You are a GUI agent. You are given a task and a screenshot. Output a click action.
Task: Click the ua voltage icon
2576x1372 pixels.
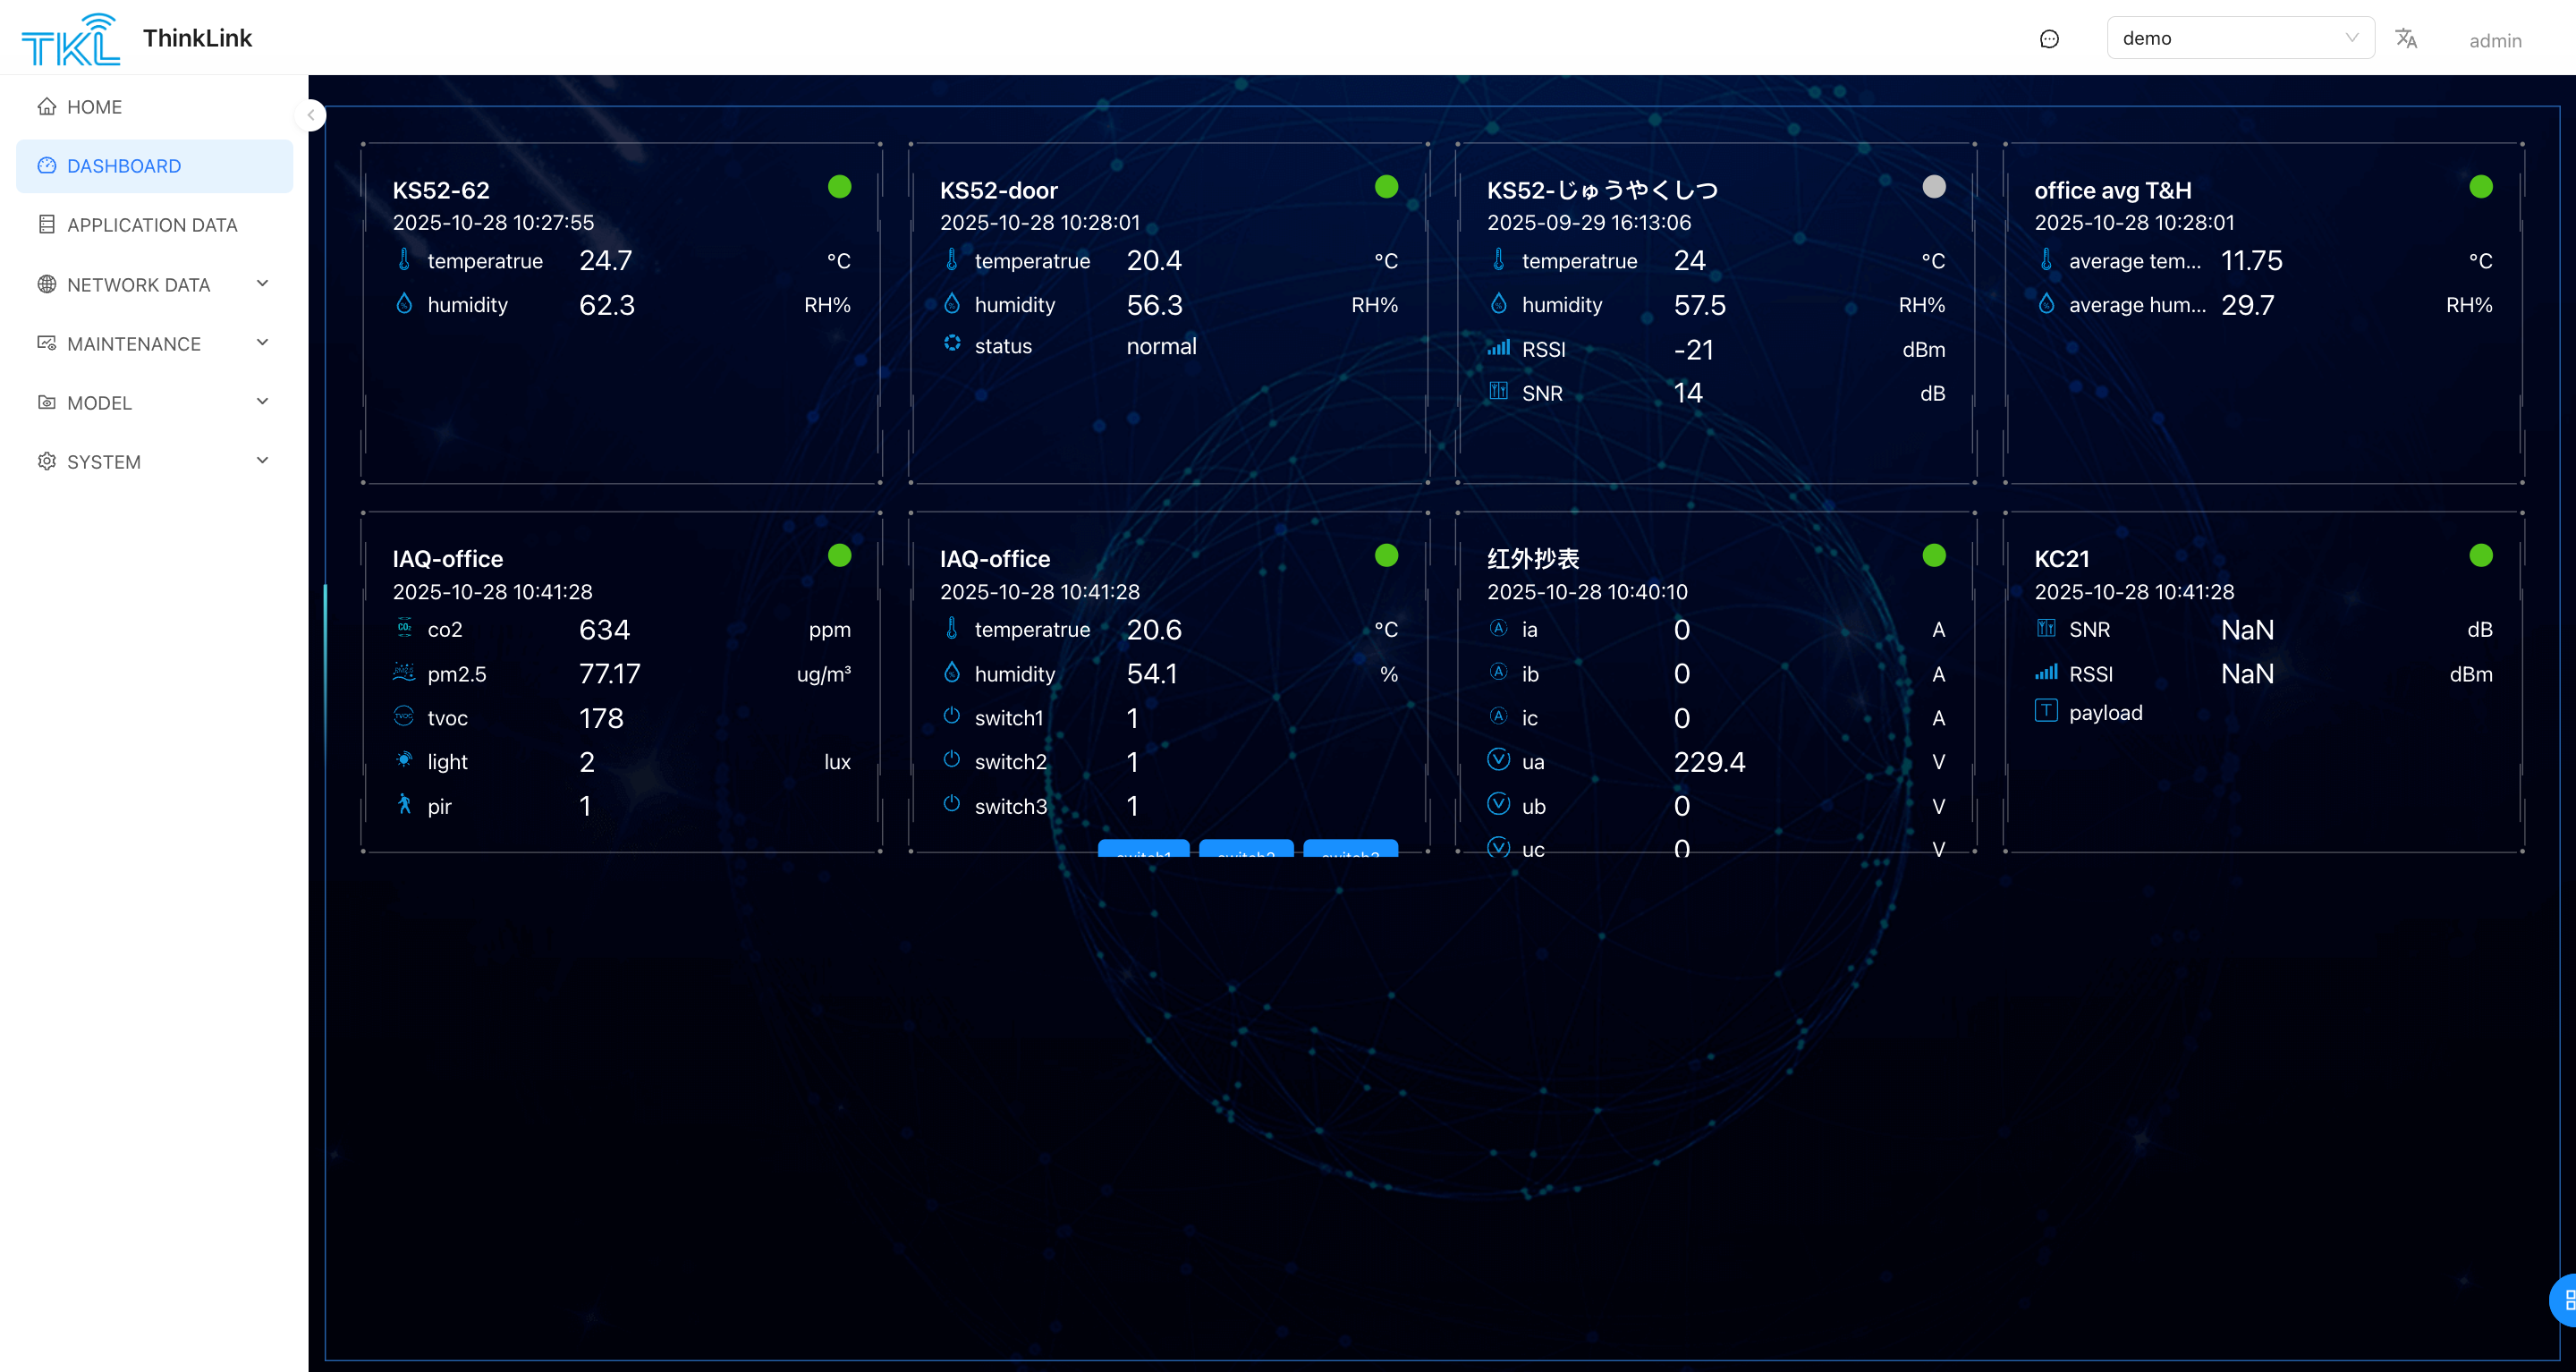(1498, 760)
